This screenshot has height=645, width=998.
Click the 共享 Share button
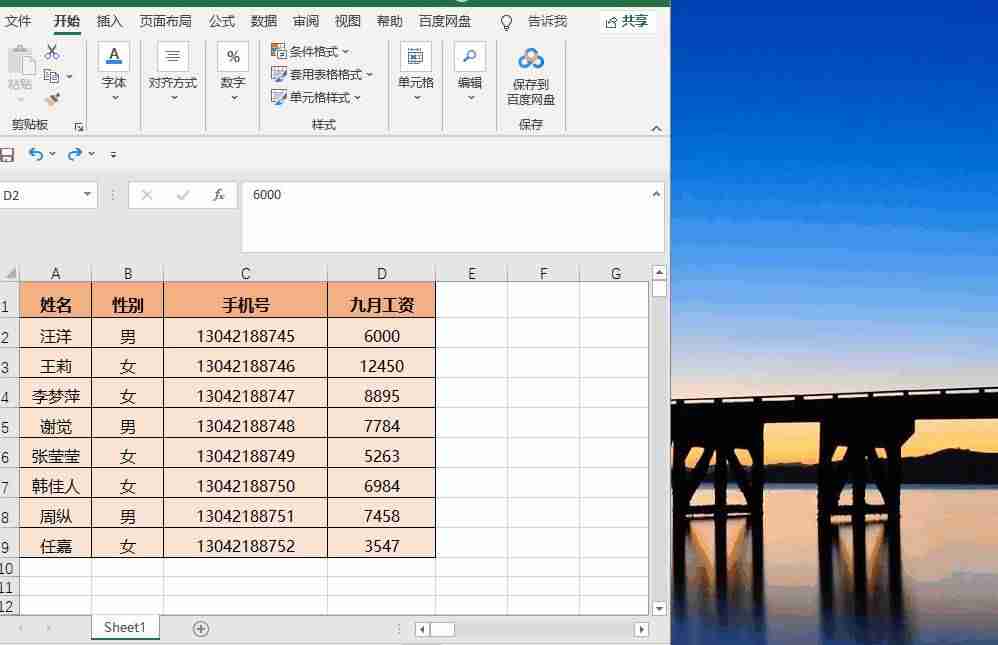click(627, 22)
